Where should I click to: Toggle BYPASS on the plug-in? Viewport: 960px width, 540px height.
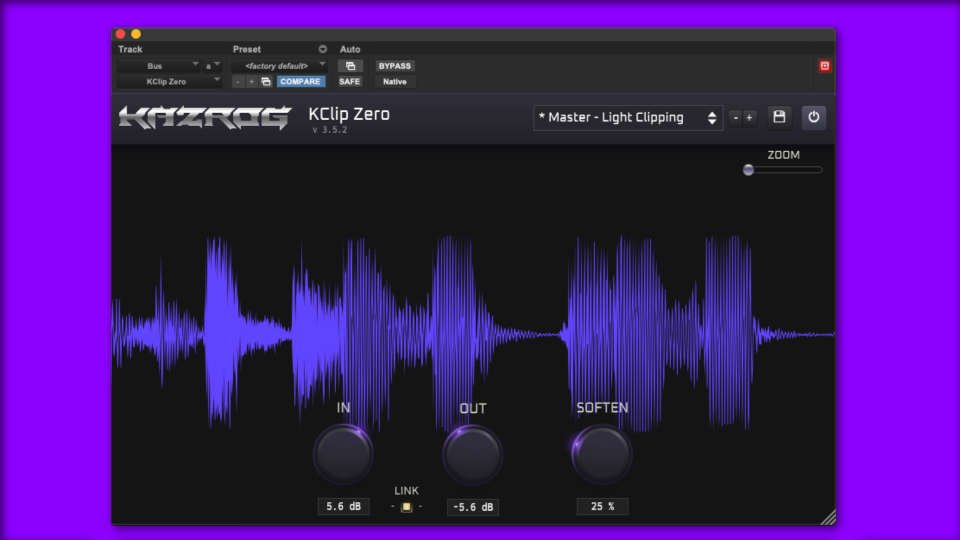[395, 66]
